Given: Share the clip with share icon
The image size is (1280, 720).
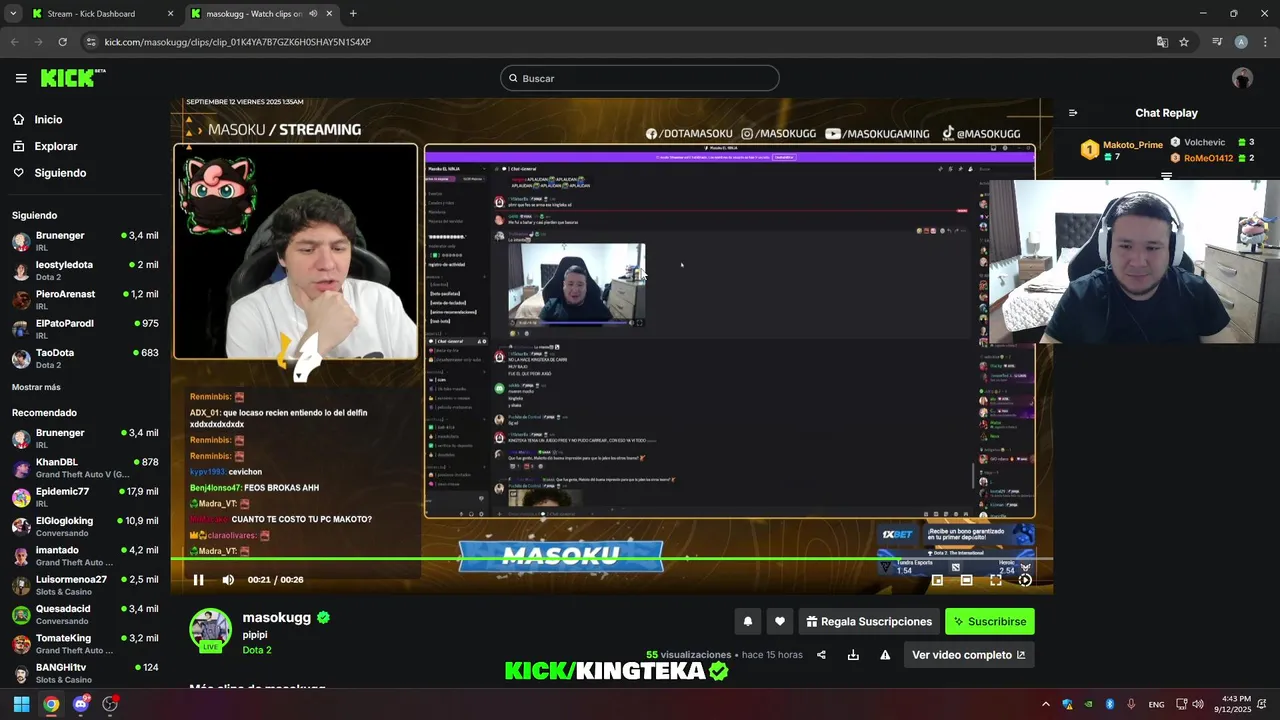Looking at the screenshot, I should tap(821, 655).
